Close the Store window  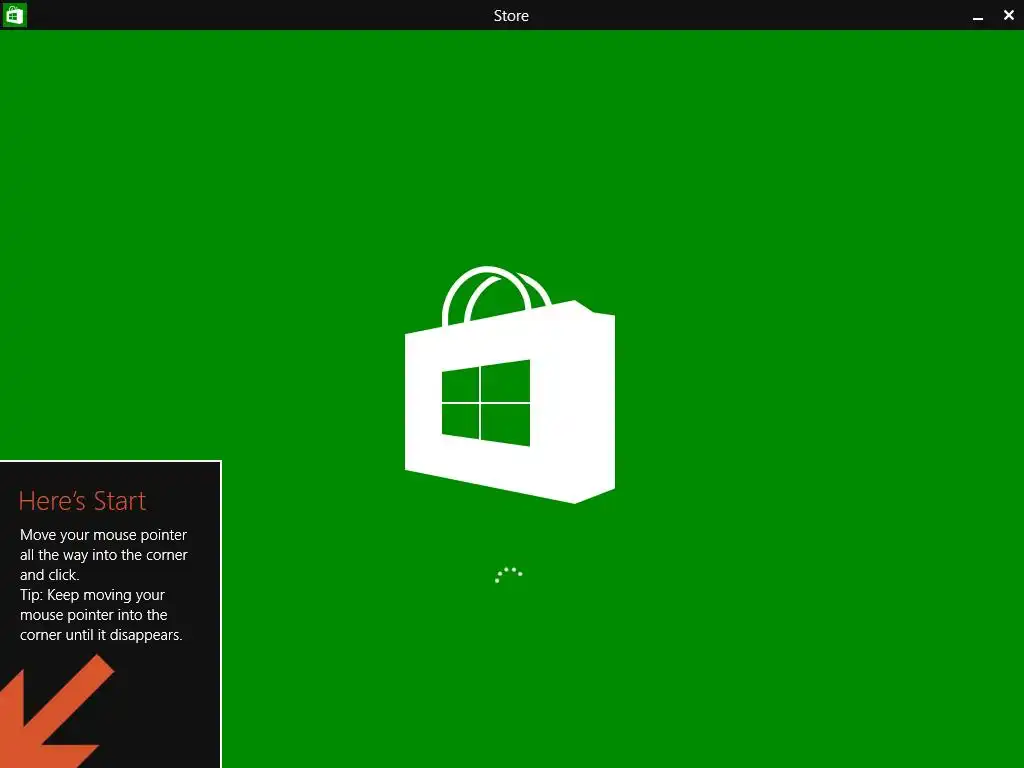tap(1008, 14)
